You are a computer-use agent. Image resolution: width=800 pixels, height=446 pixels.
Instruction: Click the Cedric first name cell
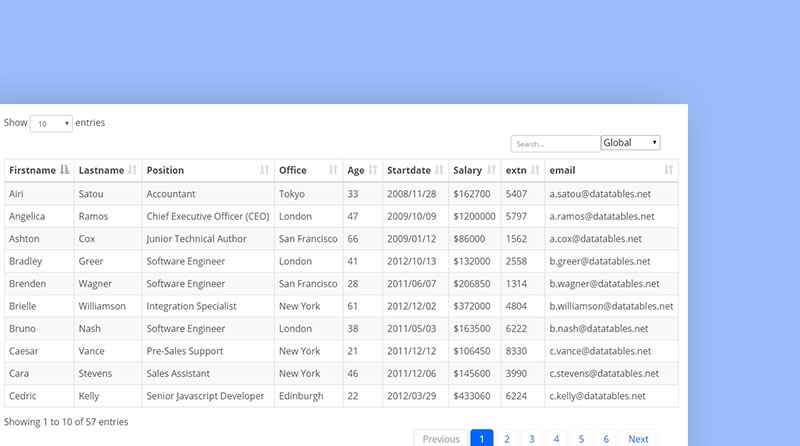coord(39,396)
